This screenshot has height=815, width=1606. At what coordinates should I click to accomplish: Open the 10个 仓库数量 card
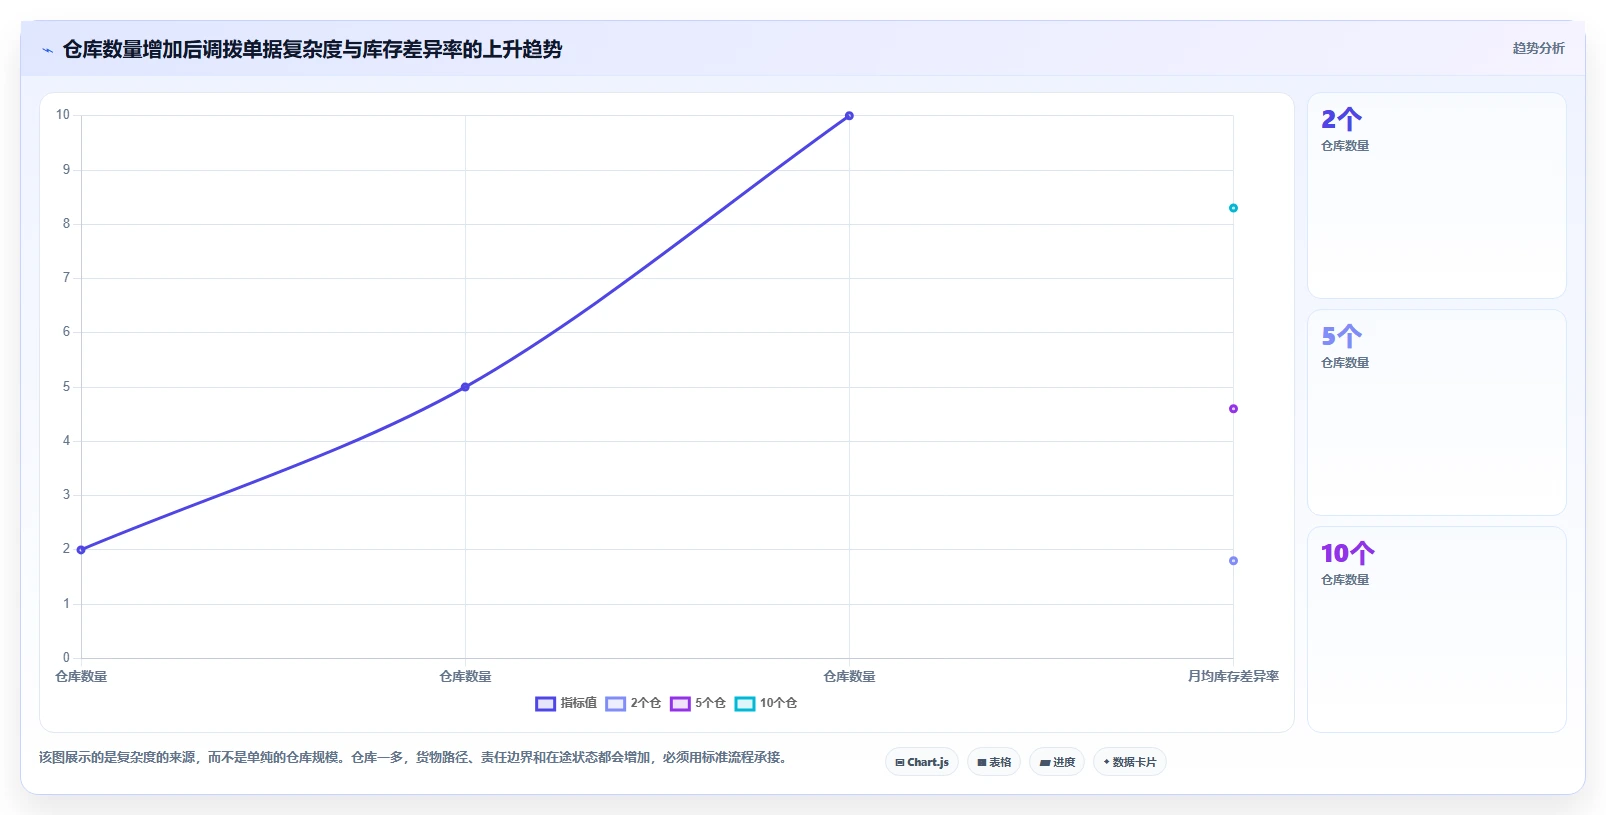[1437, 630]
